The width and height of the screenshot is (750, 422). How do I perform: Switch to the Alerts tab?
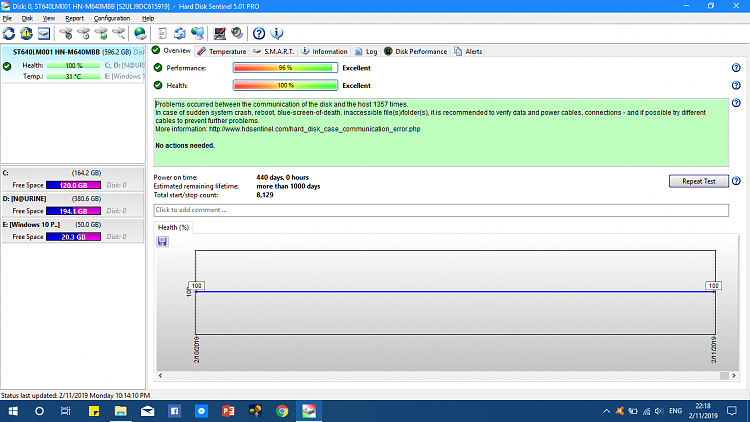point(468,51)
